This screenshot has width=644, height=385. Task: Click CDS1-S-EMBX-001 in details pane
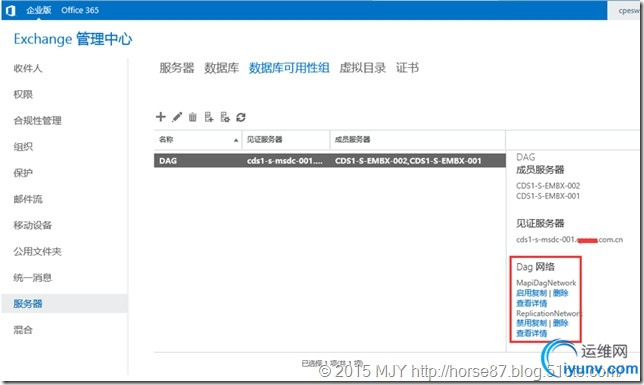(548, 196)
